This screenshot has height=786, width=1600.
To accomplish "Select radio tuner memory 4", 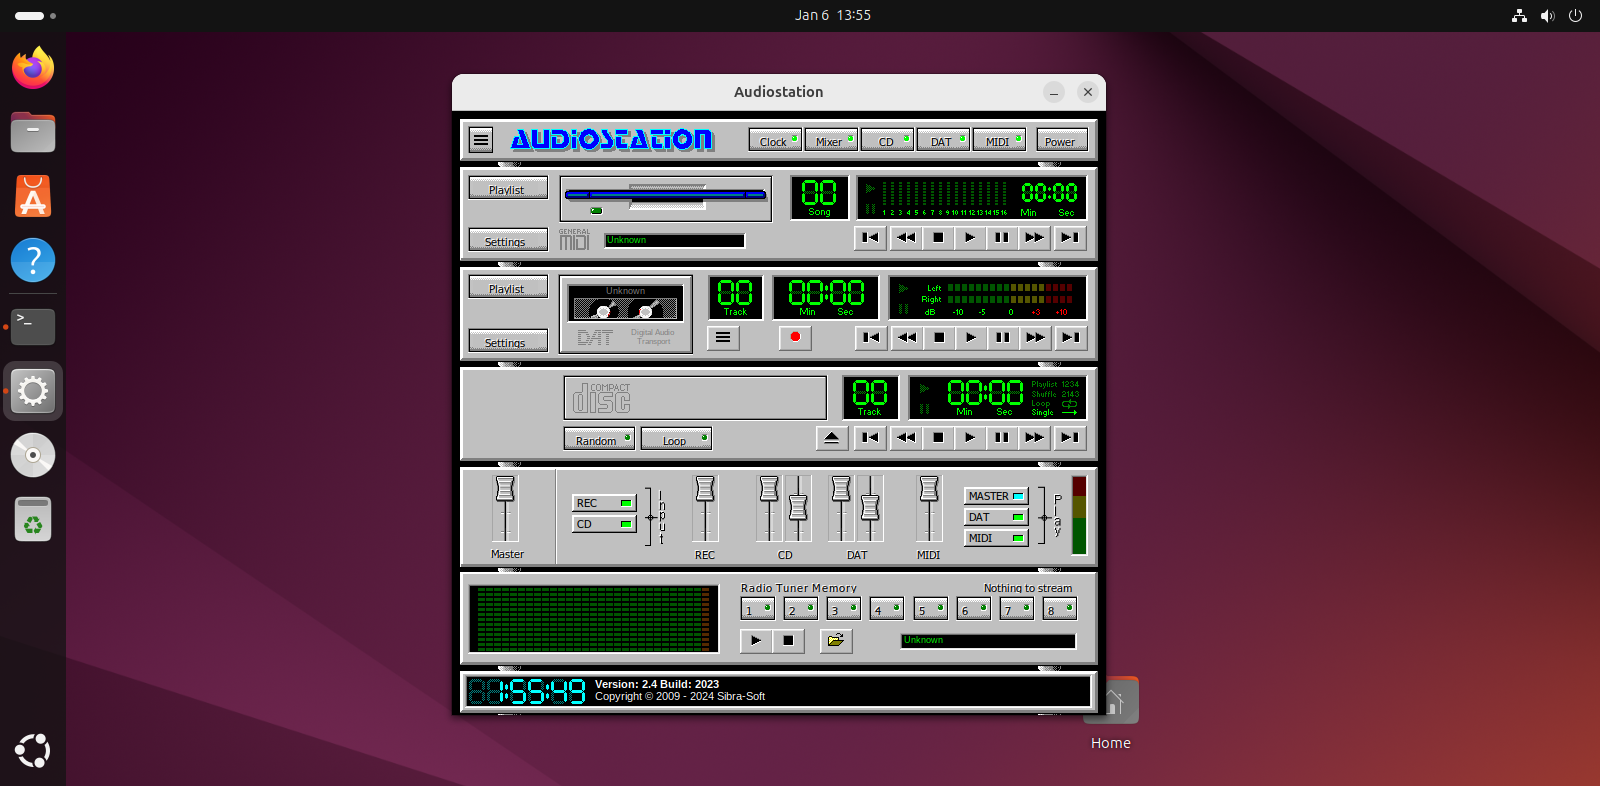I will click(x=887, y=609).
